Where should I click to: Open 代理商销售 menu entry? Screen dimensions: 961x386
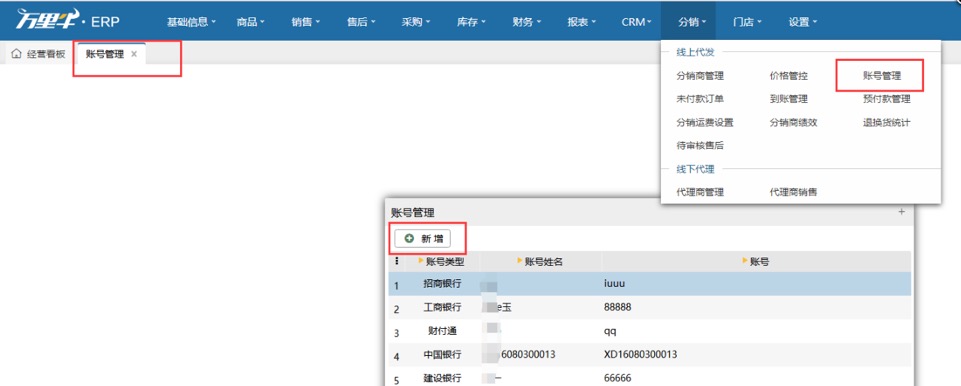pos(794,192)
